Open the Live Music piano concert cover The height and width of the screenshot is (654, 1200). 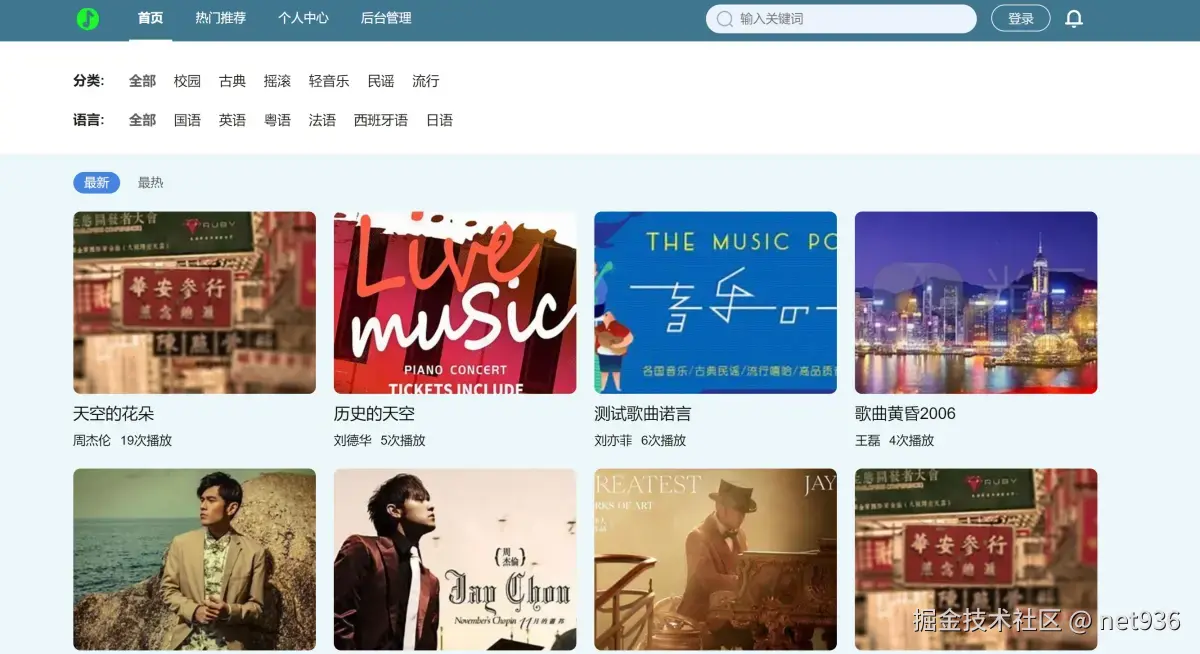coord(455,302)
